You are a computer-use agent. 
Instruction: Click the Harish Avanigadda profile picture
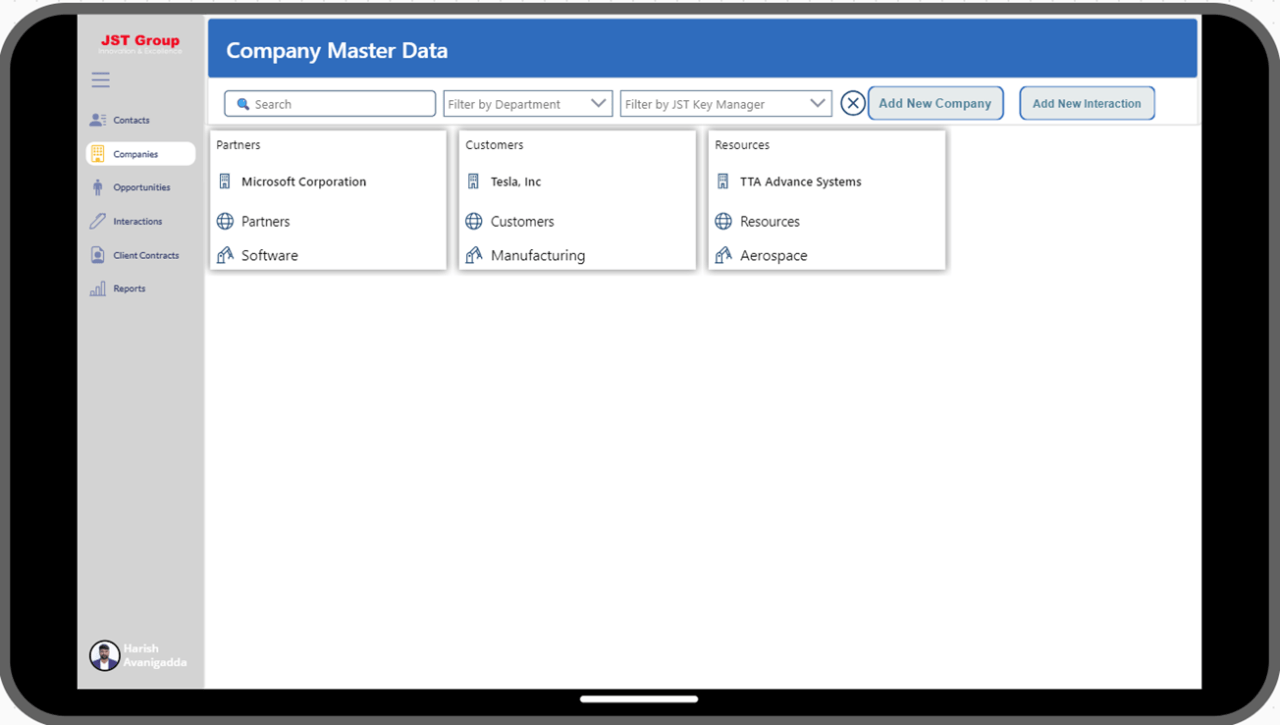[x=104, y=655]
